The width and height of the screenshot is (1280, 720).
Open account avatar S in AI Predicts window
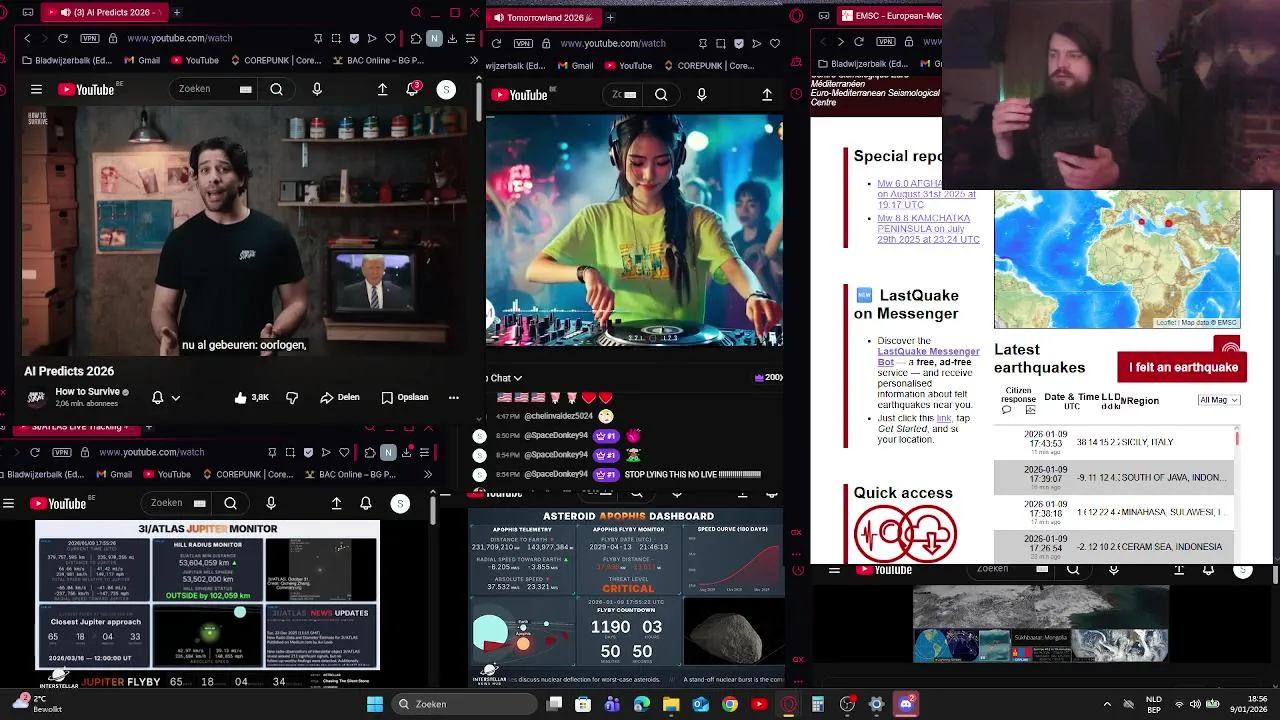click(x=446, y=89)
